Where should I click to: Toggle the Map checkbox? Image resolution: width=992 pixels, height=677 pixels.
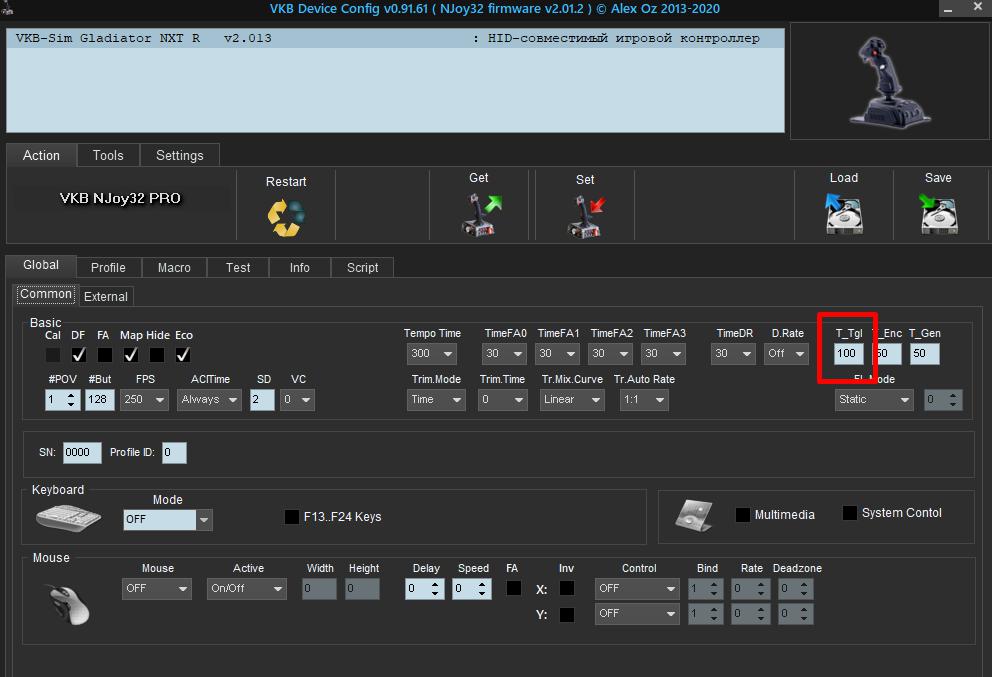(130, 355)
